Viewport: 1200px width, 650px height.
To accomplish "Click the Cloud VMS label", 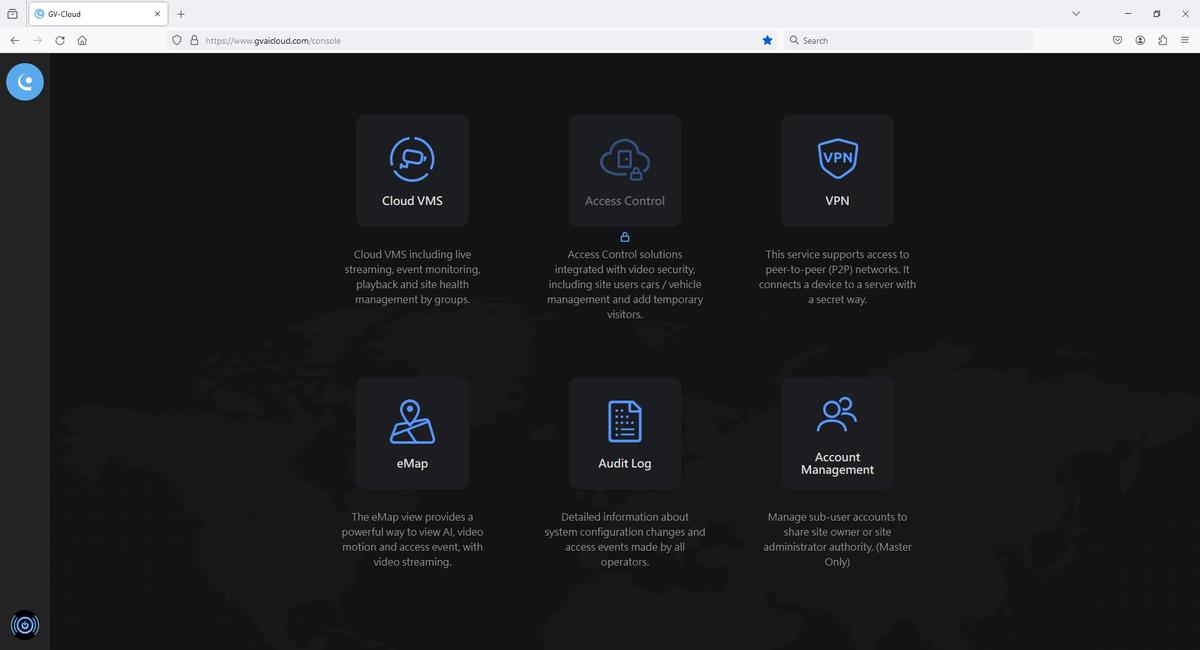I will 412,200.
